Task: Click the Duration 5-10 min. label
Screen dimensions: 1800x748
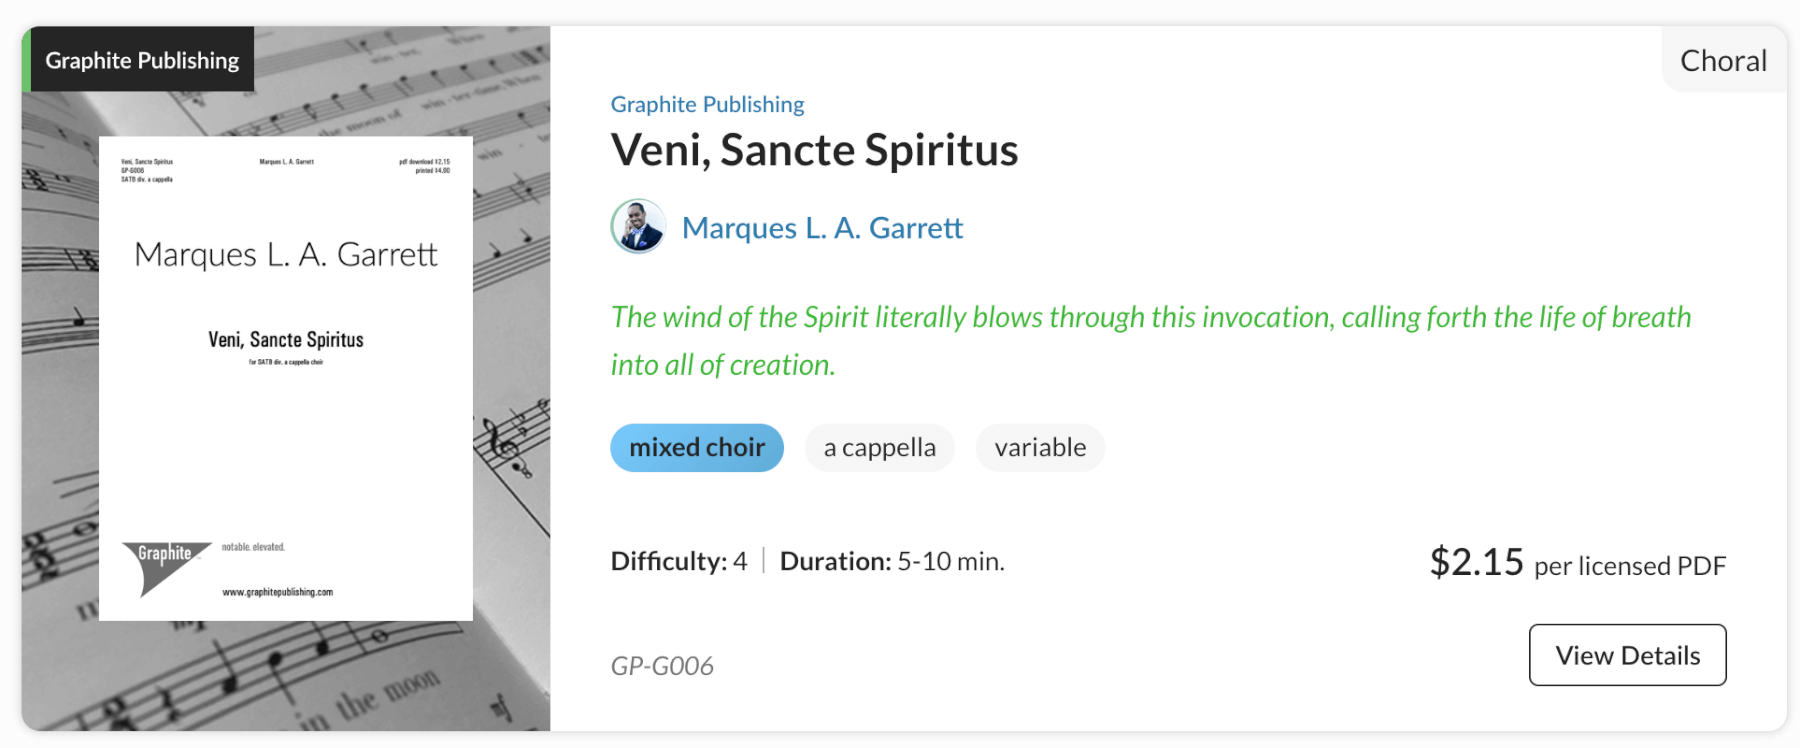Action: tap(892, 561)
